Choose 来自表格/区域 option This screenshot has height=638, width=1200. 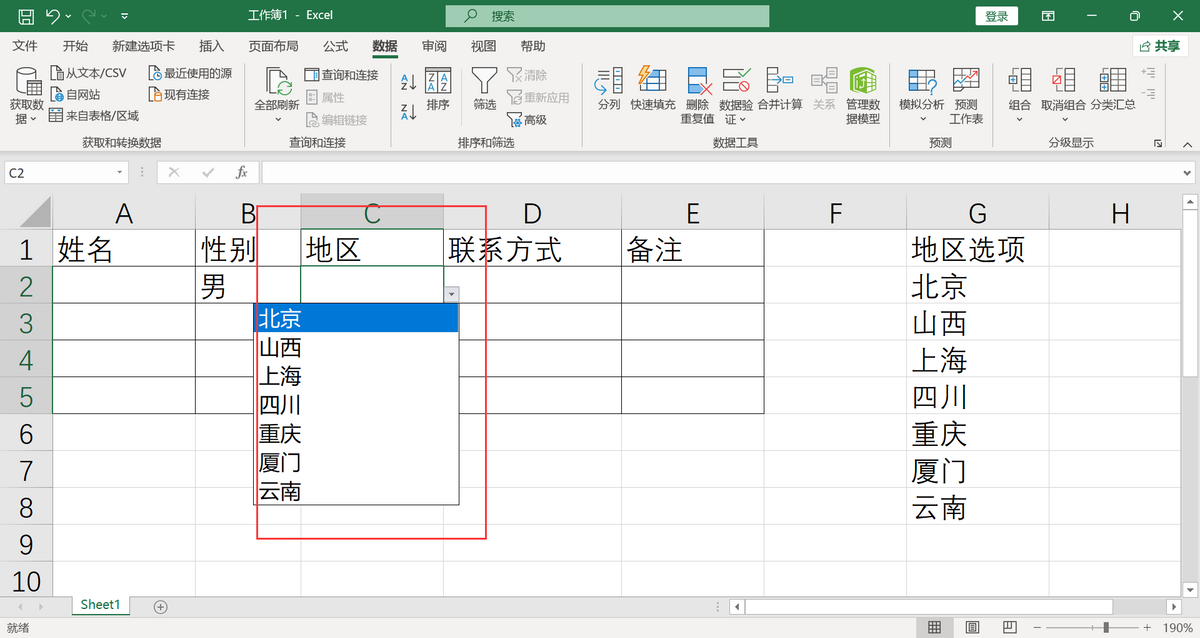click(x=94, y=116)
